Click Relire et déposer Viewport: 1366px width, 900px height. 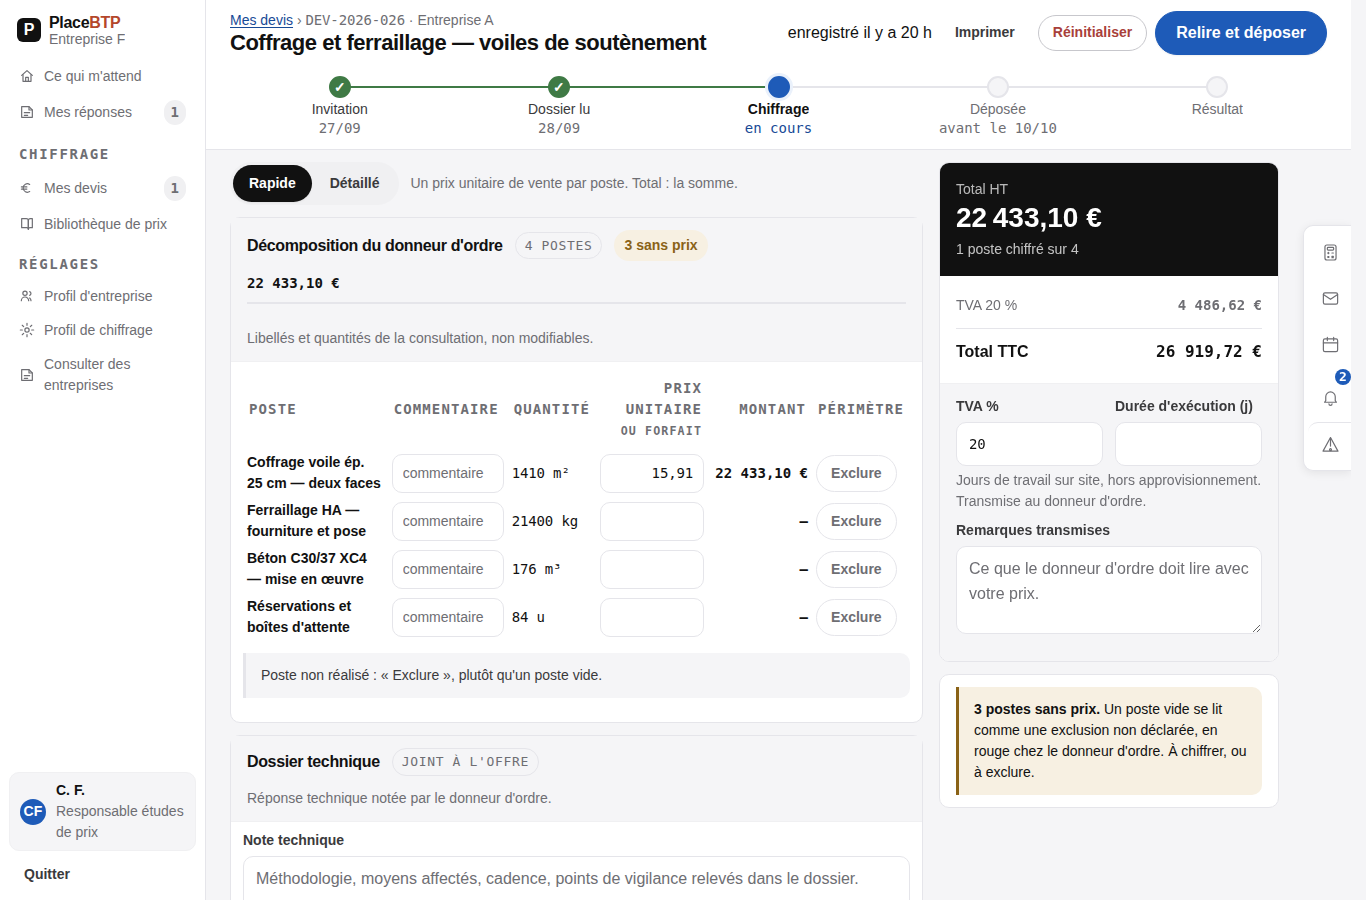coord(1241,33)
